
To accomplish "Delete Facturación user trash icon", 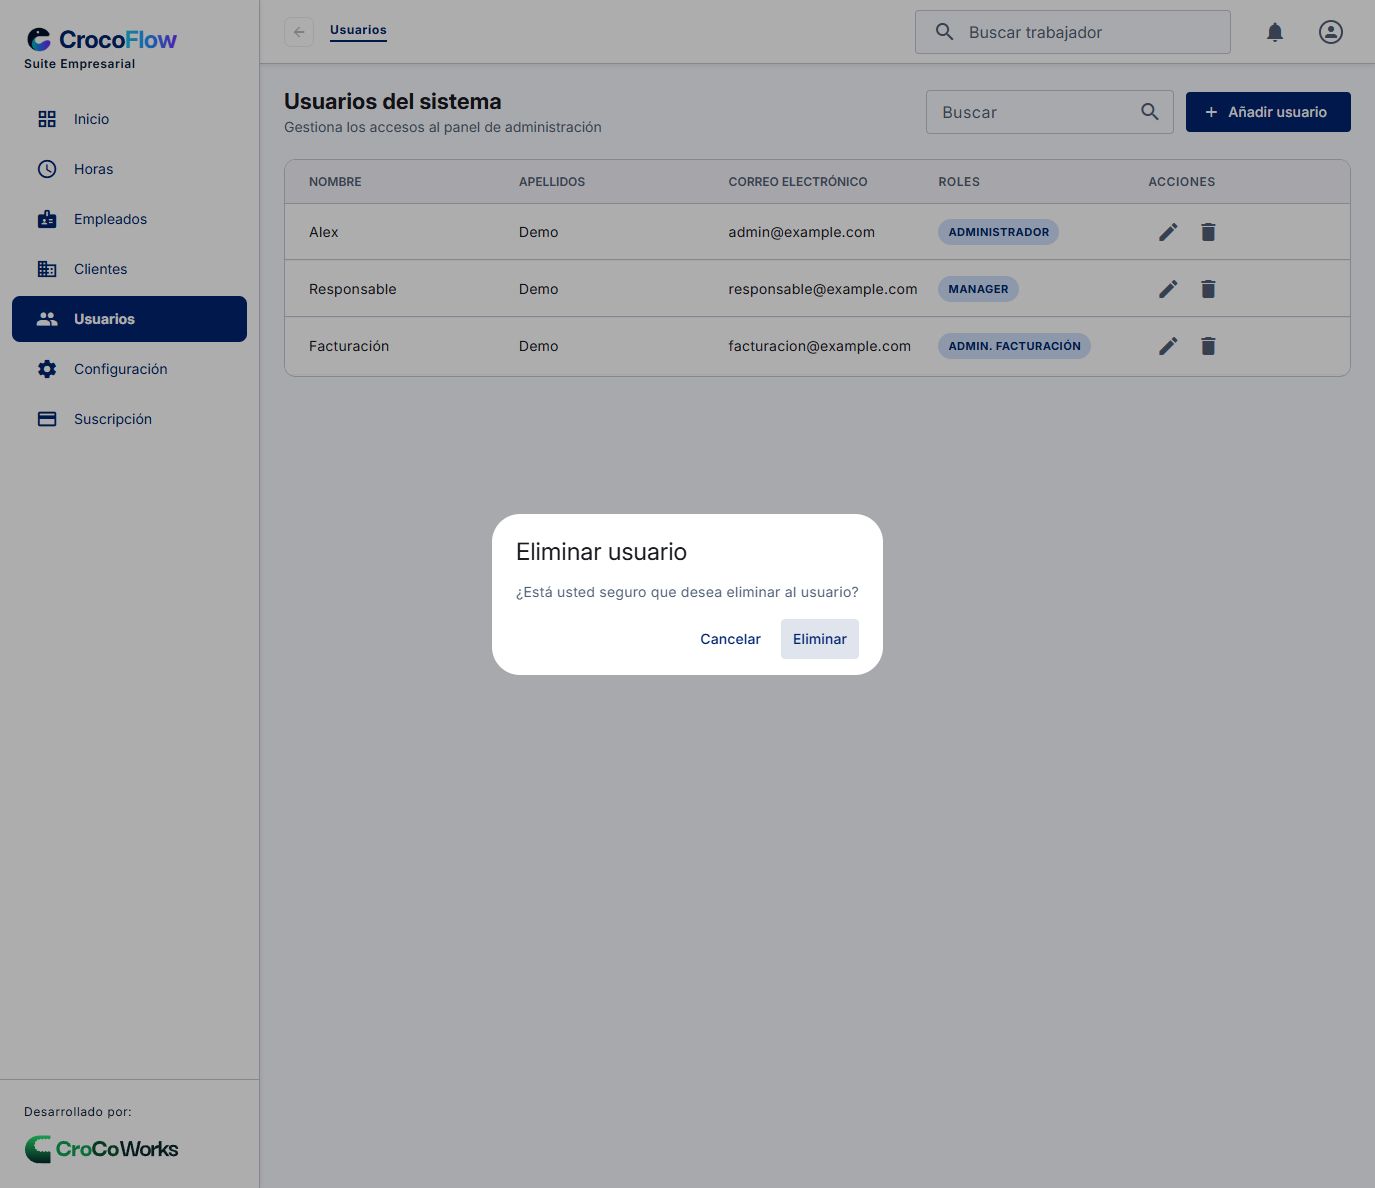I will point(1208,346).
